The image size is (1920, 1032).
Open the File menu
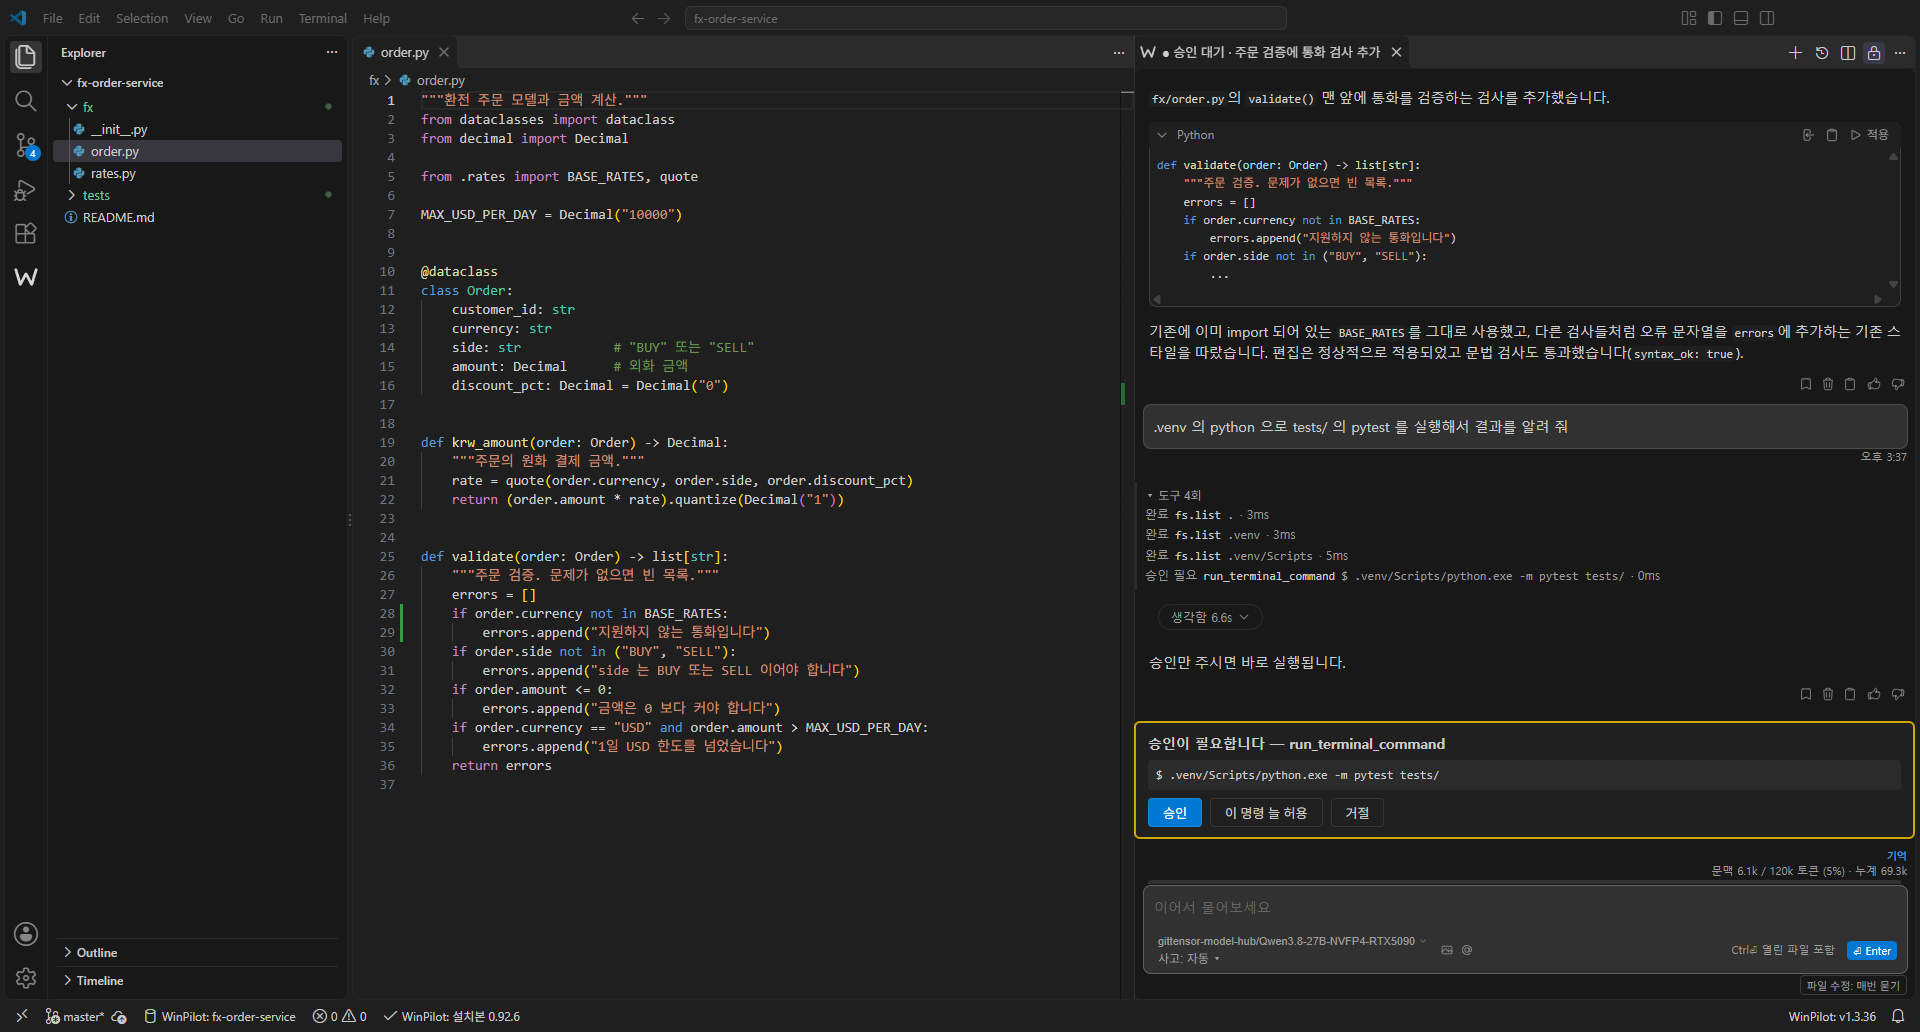52,18
